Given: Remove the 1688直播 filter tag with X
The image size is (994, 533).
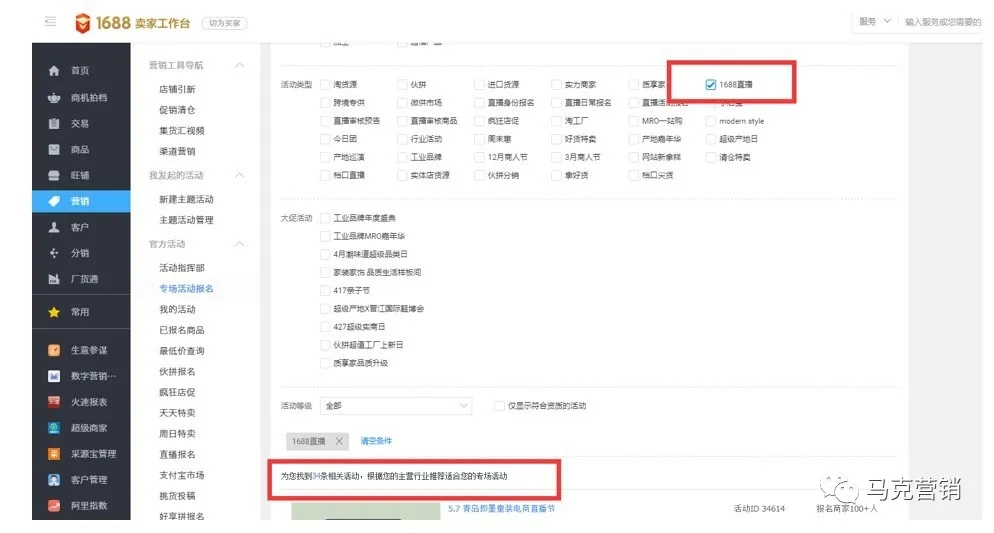Looking at the screenshot, I should point(339,441).
